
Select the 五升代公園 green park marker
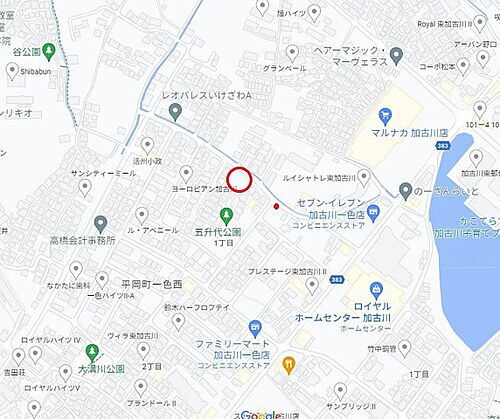click(x=226, y=216)
